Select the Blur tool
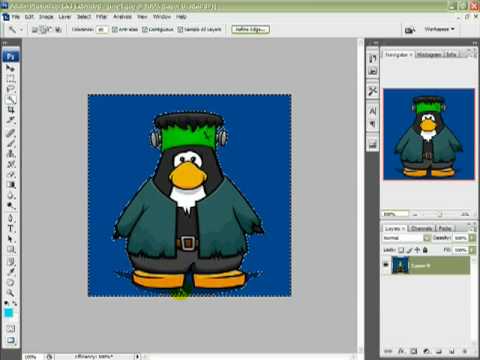The width and height of the screenshot is (480, 360). point(10,195)
